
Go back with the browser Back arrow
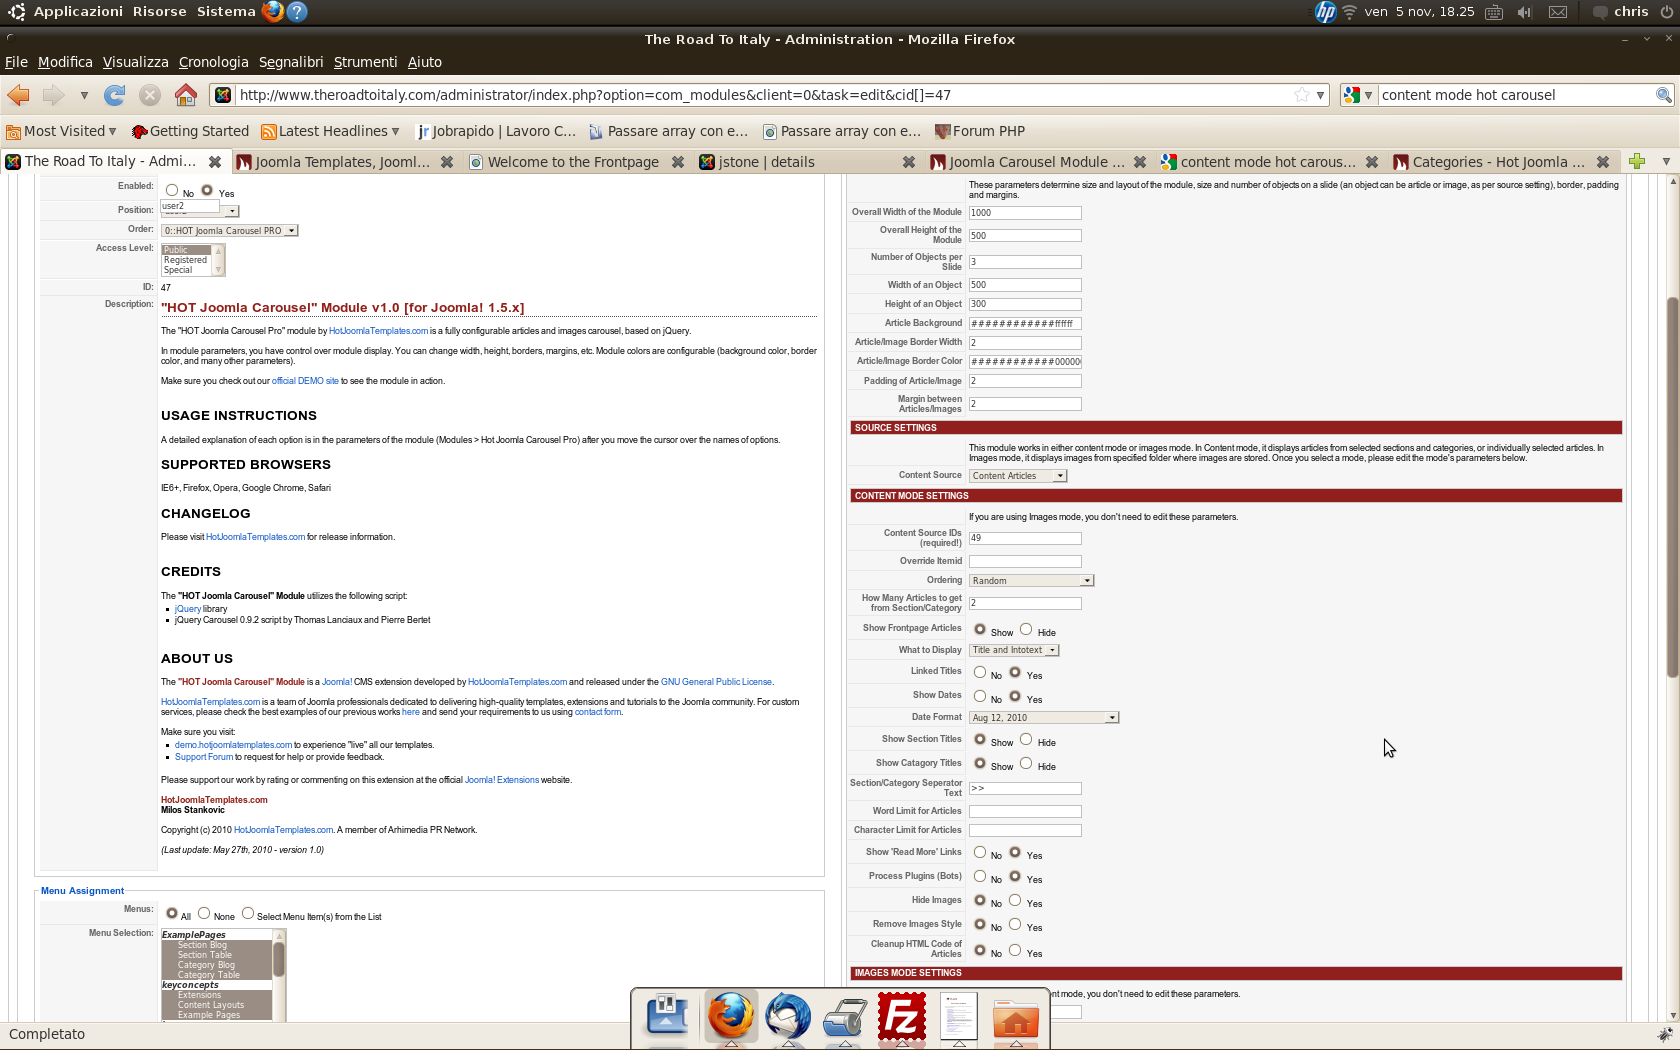[18, 95]
